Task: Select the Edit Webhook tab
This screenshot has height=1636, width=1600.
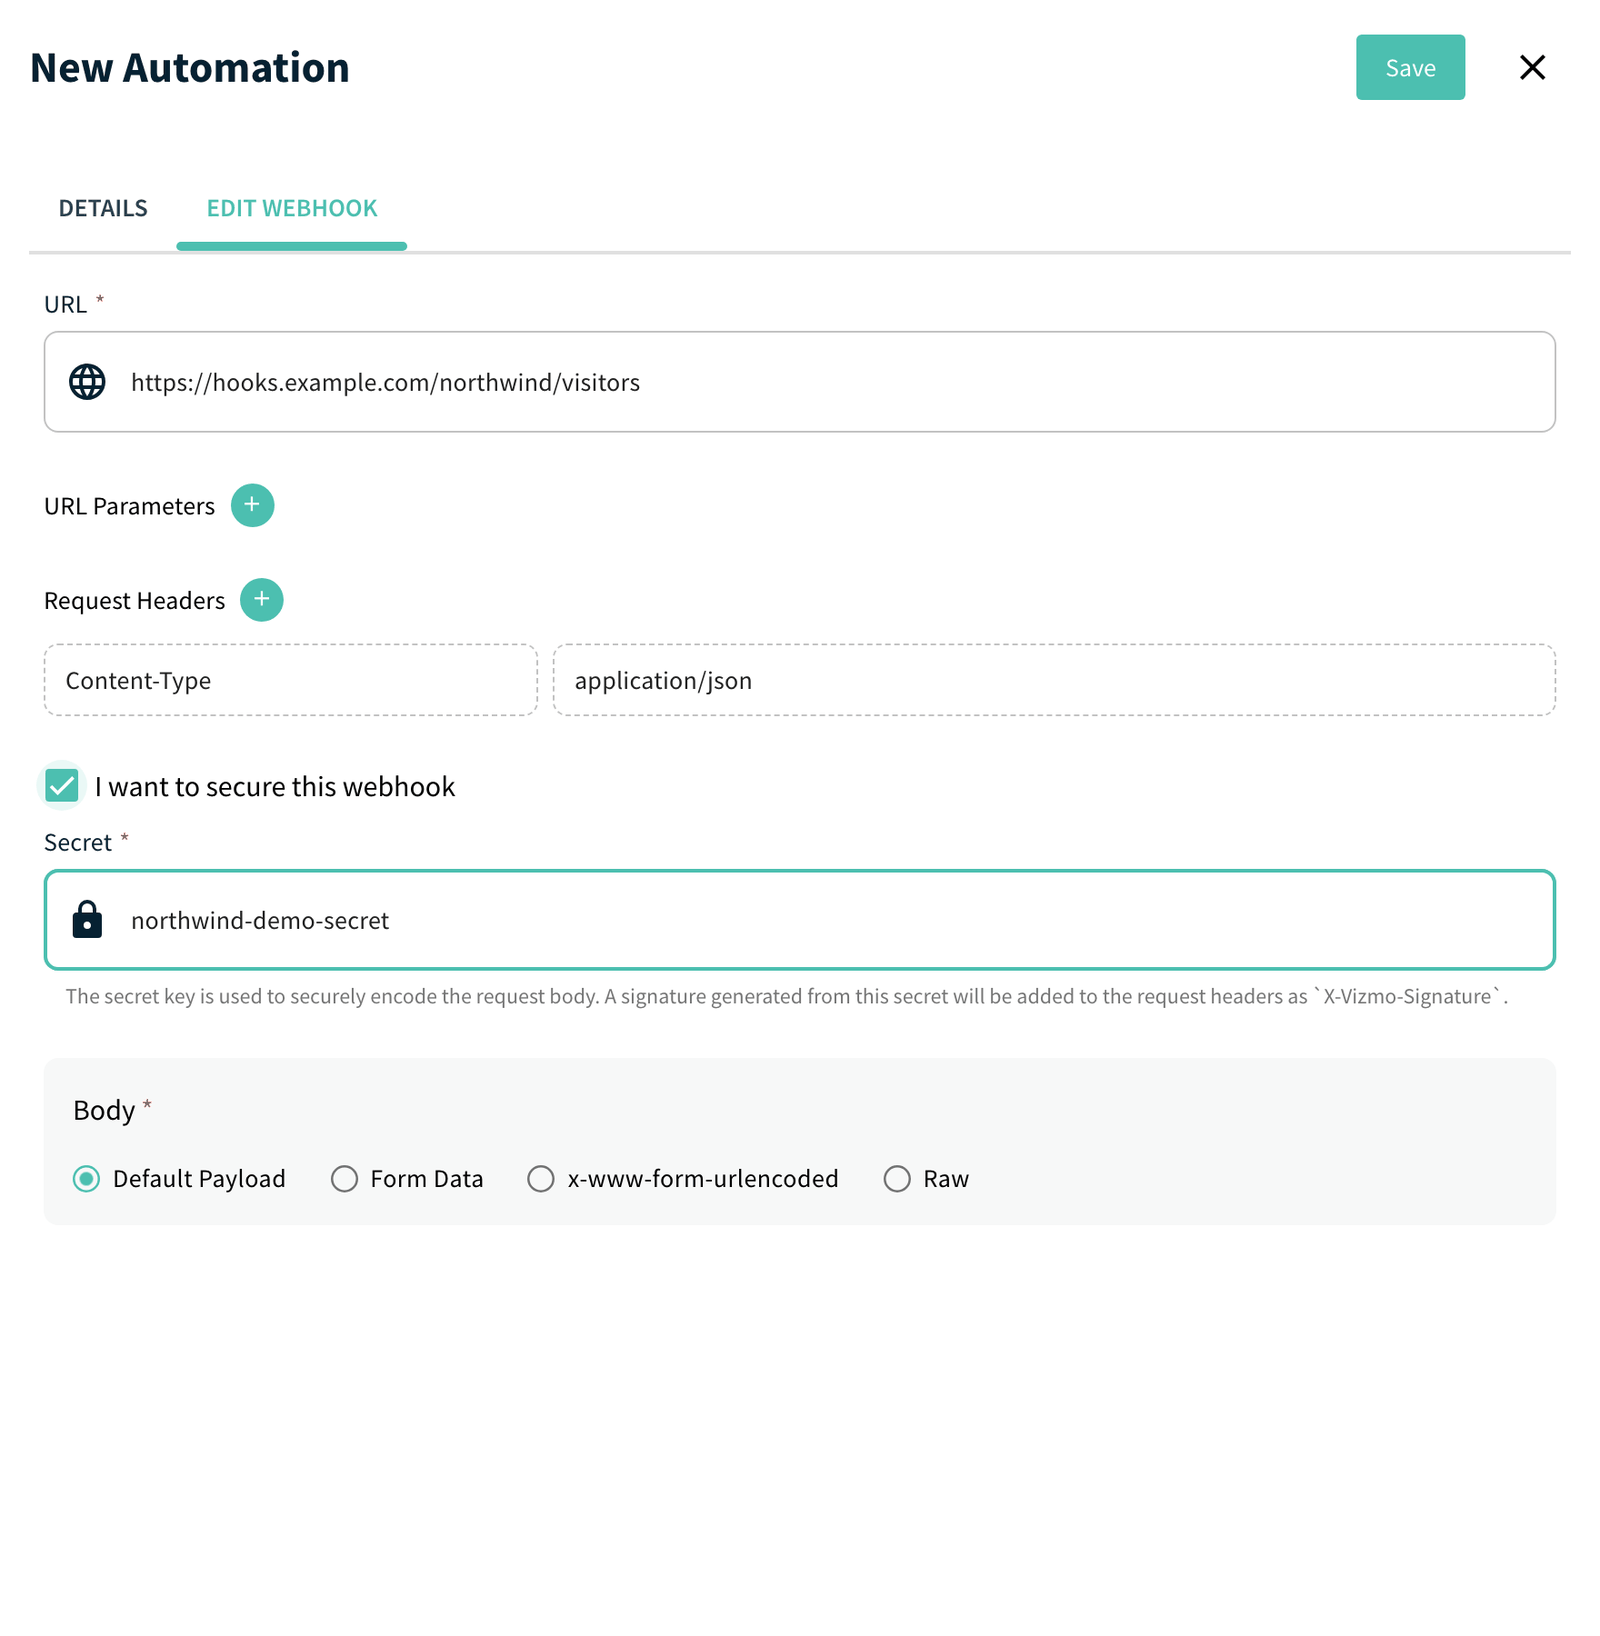Action: point(292,208)
